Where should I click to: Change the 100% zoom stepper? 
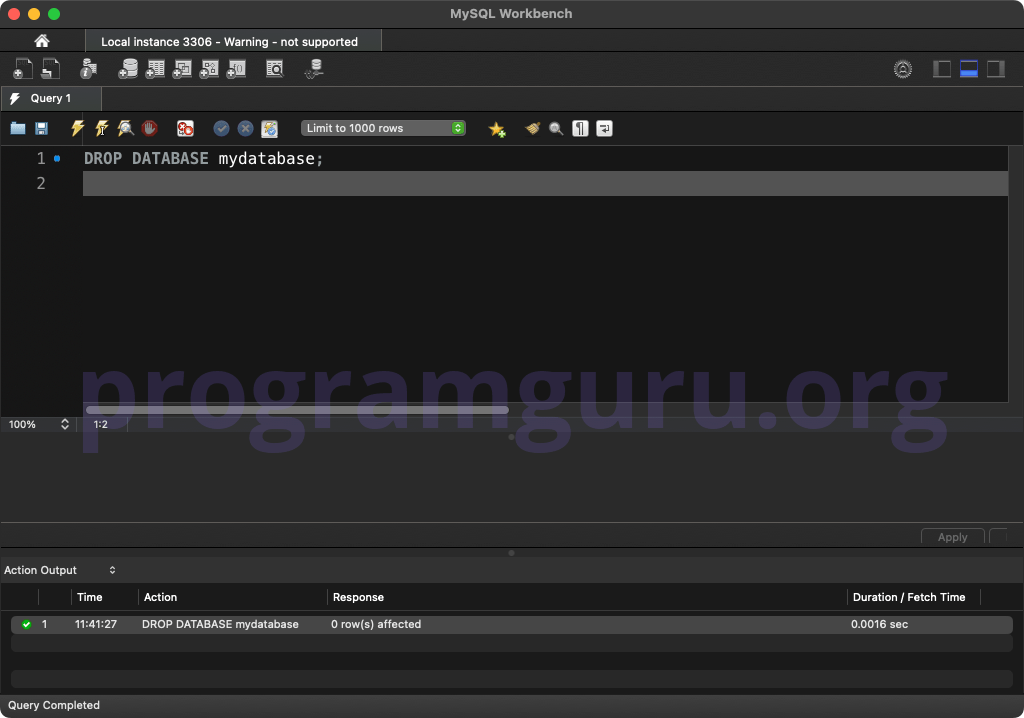click(x=65, y=424)
